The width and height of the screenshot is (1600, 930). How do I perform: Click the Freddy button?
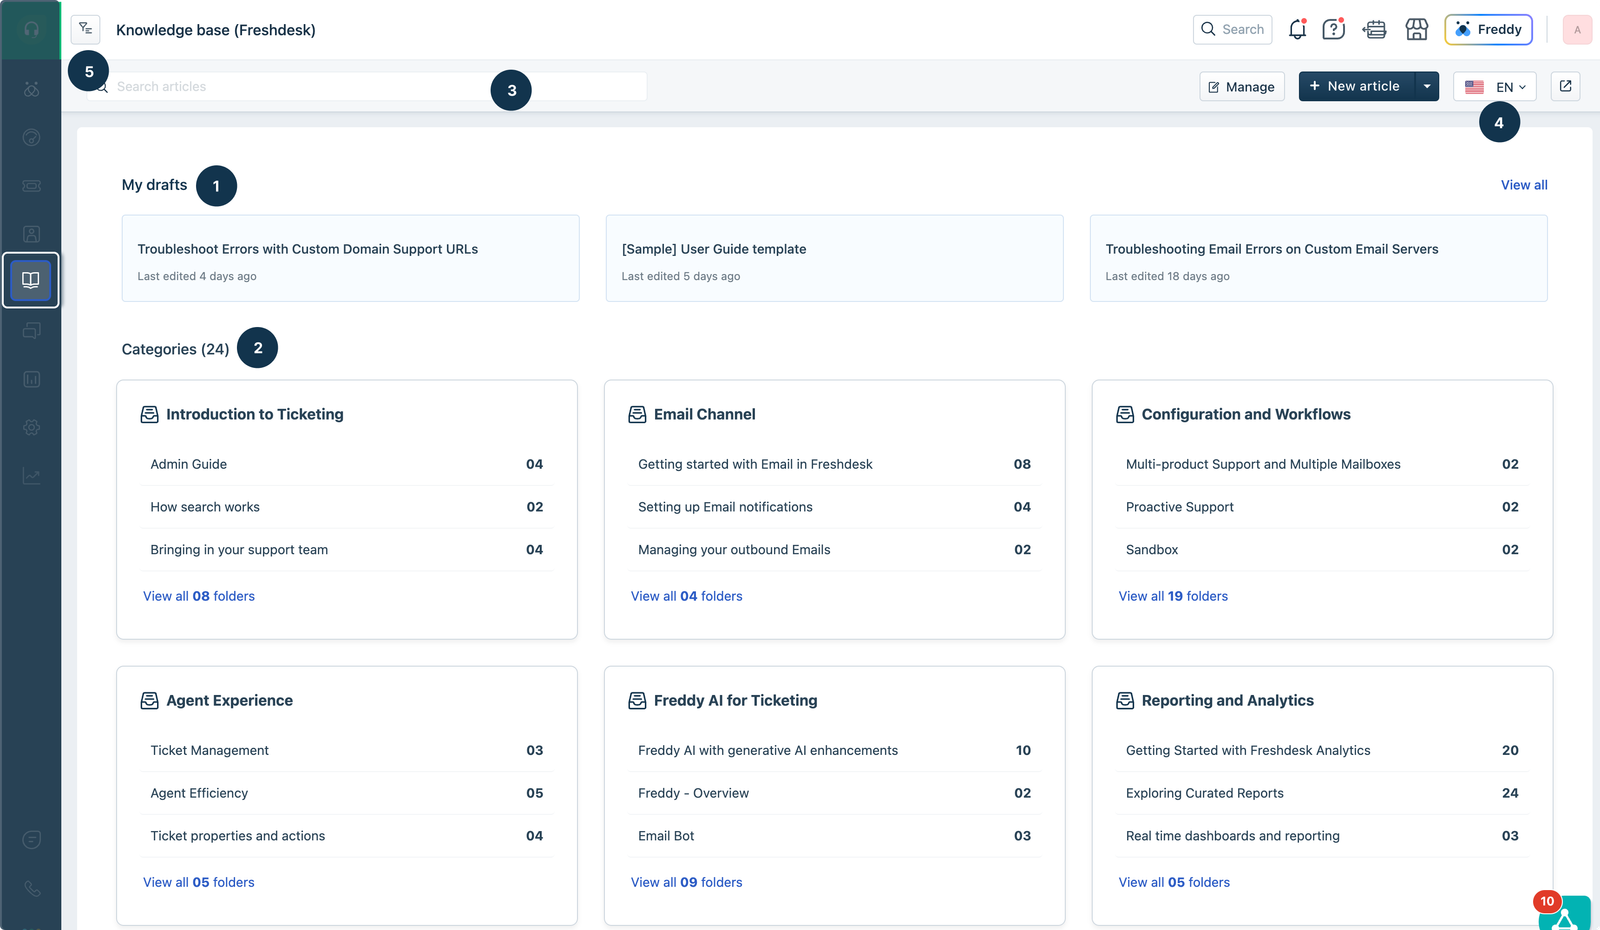1489,30
